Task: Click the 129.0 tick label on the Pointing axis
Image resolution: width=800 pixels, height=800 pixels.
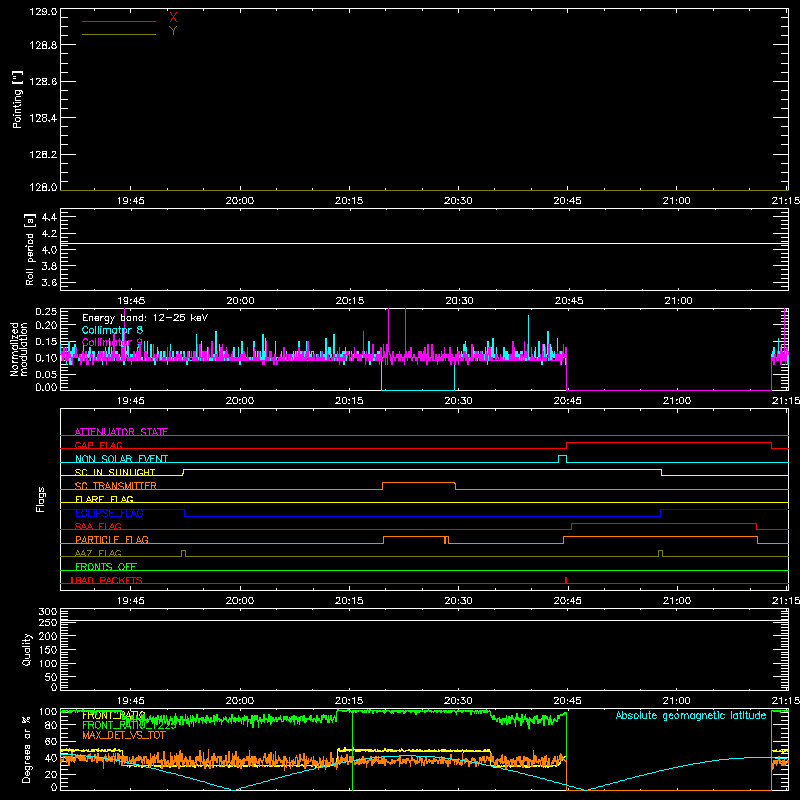Action: (x=43, y=11)
